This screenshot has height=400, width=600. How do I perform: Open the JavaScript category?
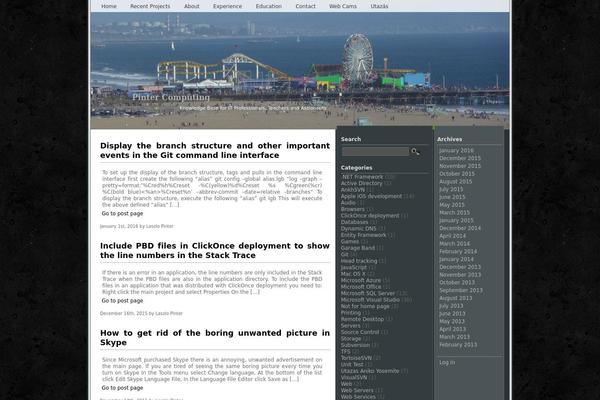tap(354, 268)
